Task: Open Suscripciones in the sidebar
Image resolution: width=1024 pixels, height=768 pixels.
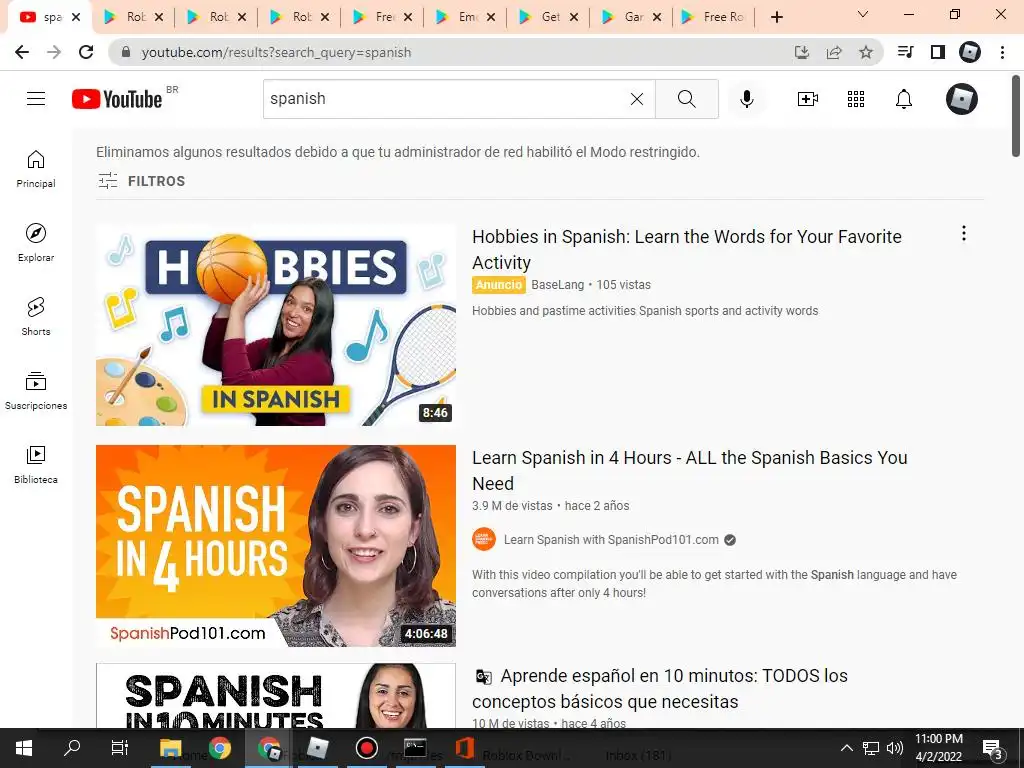Action: [36, 391]
